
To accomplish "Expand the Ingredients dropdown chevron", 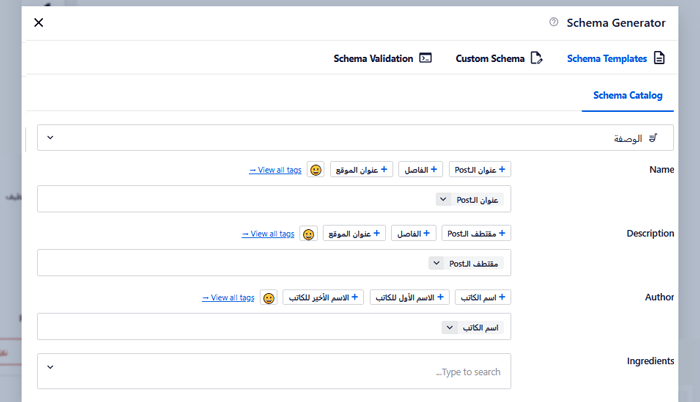I will tap(50, 367).
